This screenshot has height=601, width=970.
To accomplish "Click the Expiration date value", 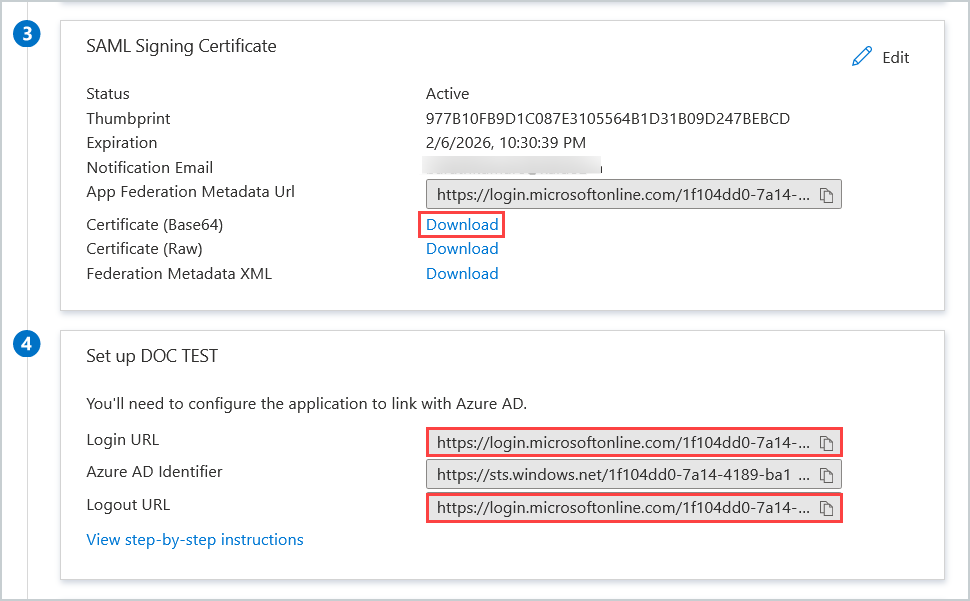I will pos(506,143).
